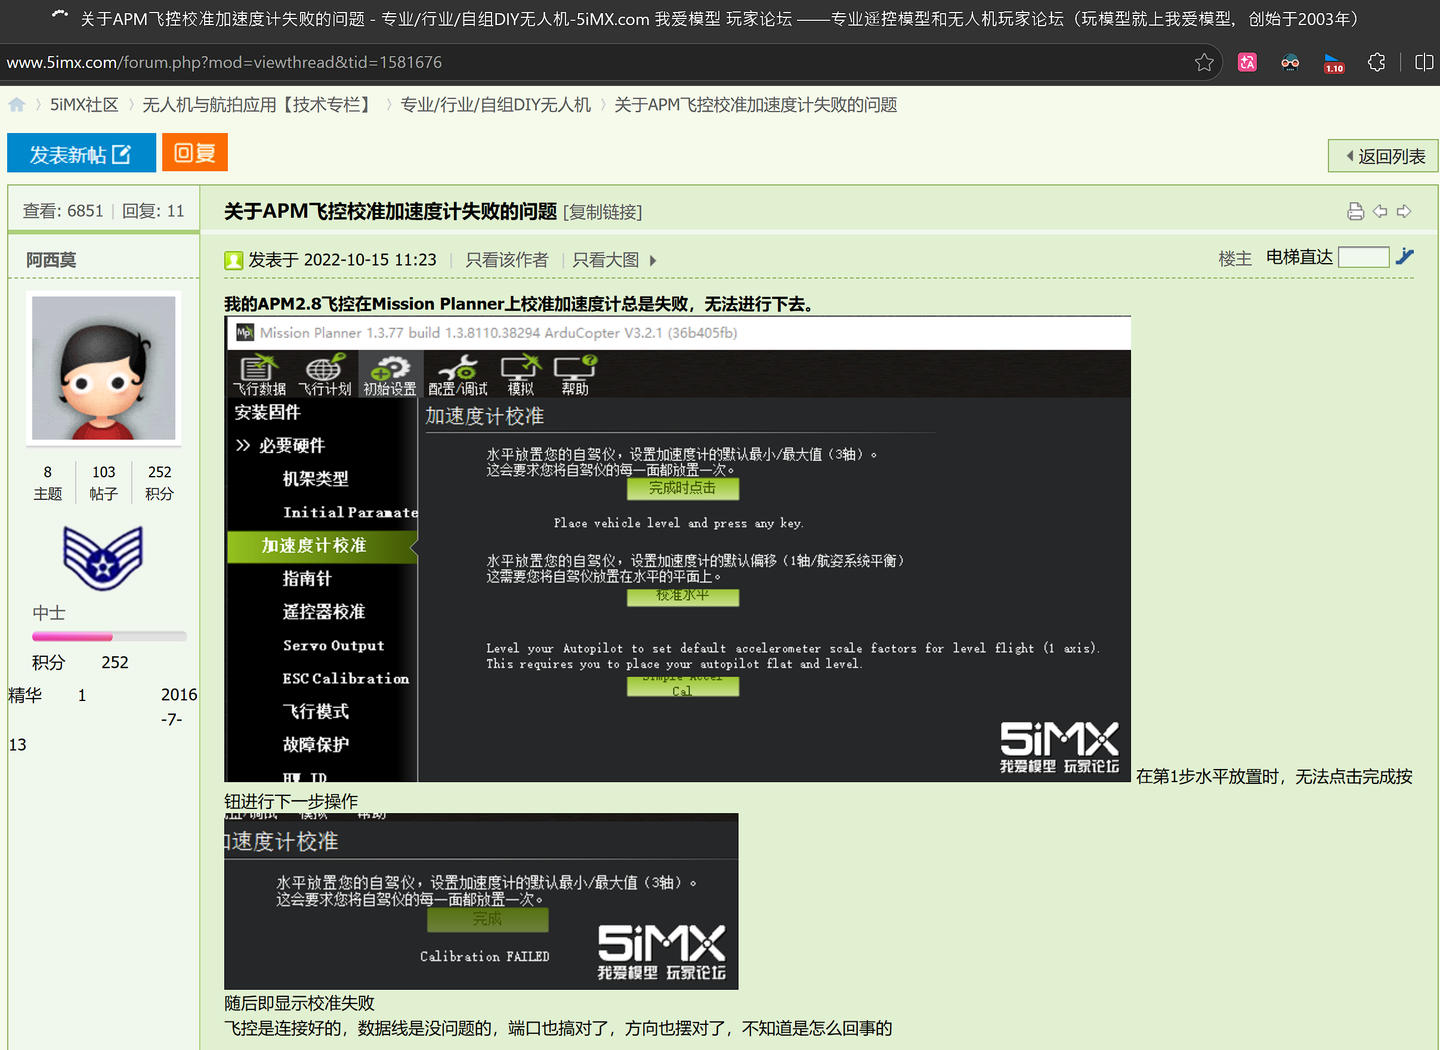Open the Calibration FAILED screenshot
This screenshot has width=1440, height=1050.
481,901
